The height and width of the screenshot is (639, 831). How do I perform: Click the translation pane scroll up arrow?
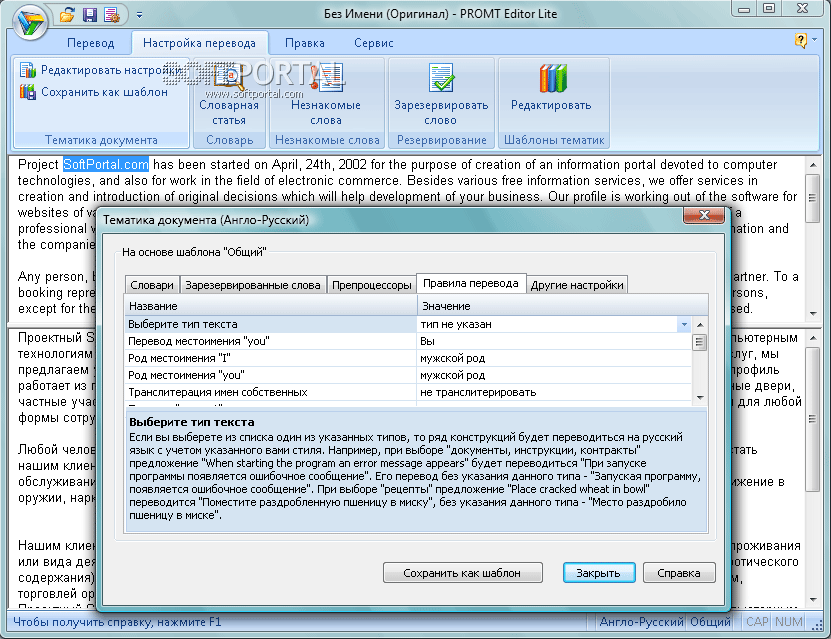[812, 338]
